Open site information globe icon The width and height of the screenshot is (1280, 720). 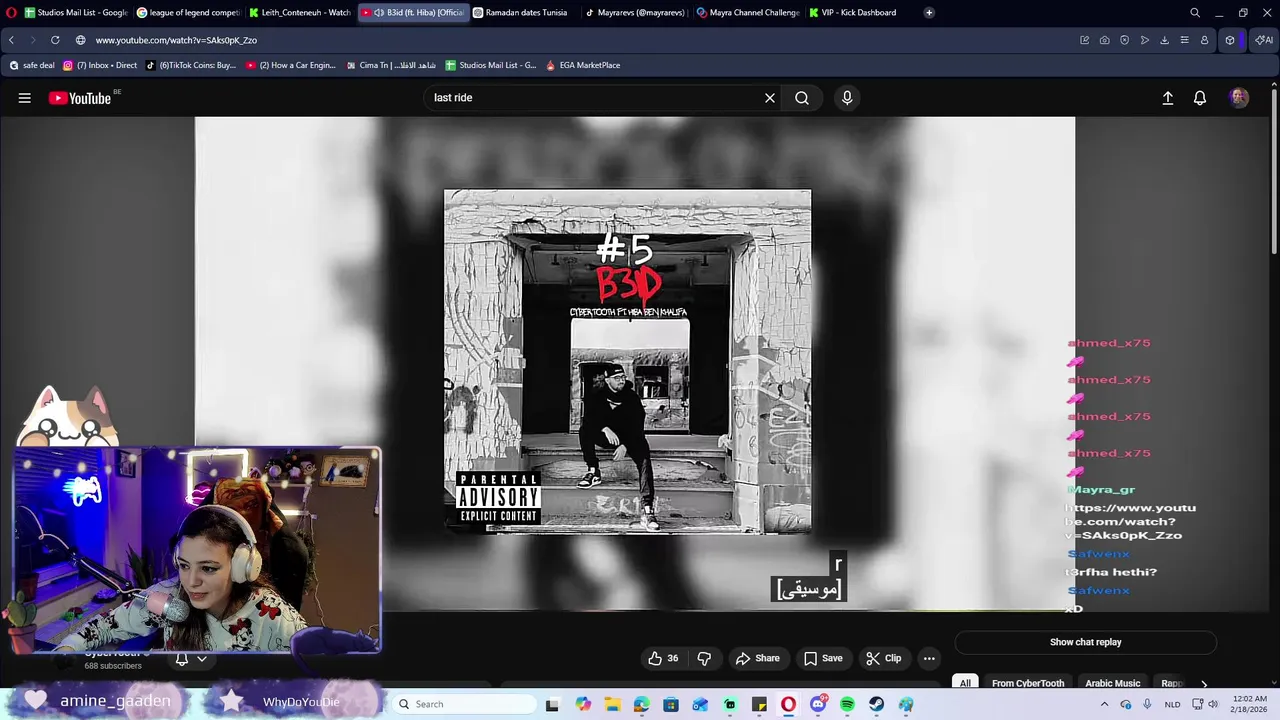(x=80, y=40)
